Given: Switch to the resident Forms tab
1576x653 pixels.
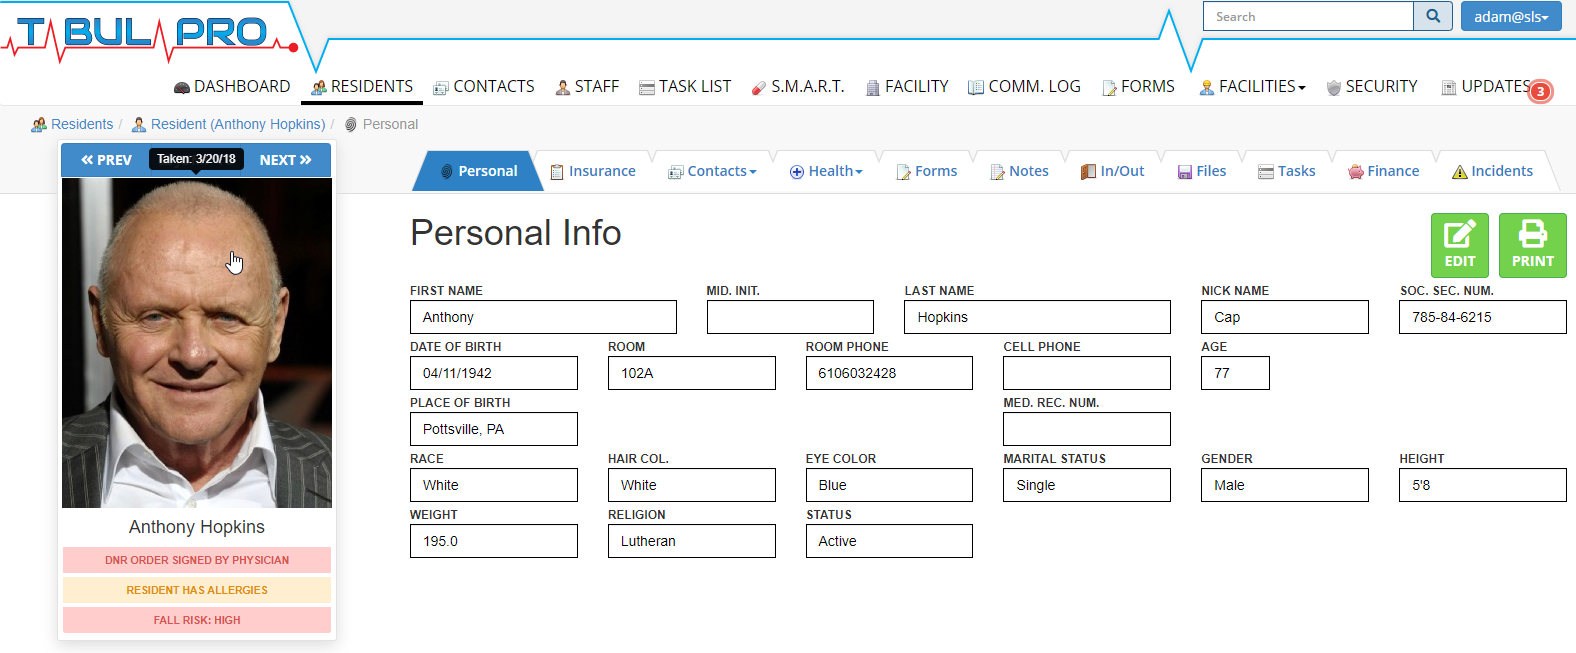Looking at the screenshot, I should (927, 171).
